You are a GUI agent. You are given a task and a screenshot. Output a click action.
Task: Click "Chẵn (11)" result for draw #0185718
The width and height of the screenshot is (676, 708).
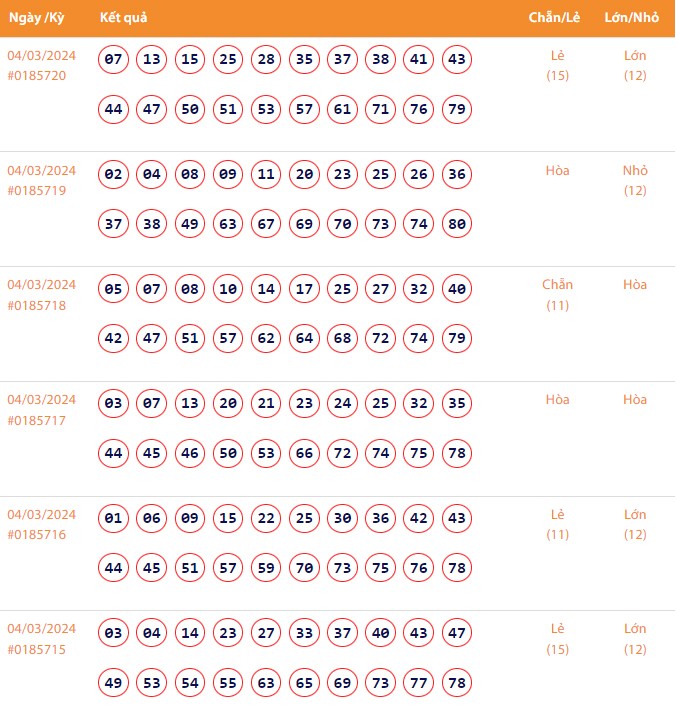557,294
